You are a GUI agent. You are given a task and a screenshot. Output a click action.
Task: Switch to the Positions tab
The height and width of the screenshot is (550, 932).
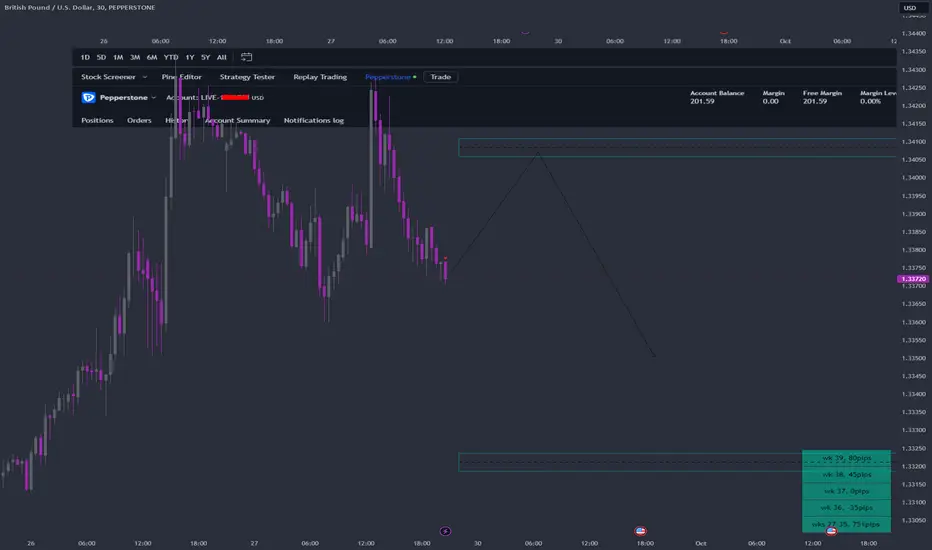97,120
